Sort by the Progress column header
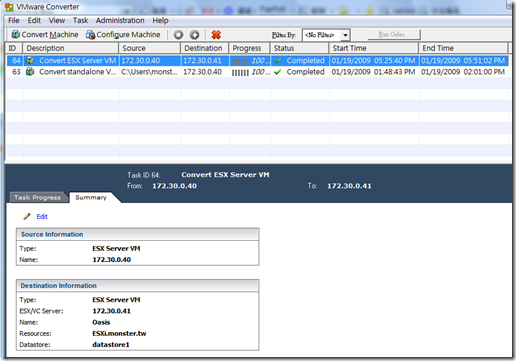This screenshot has height=361, width=516. point(249,48)
